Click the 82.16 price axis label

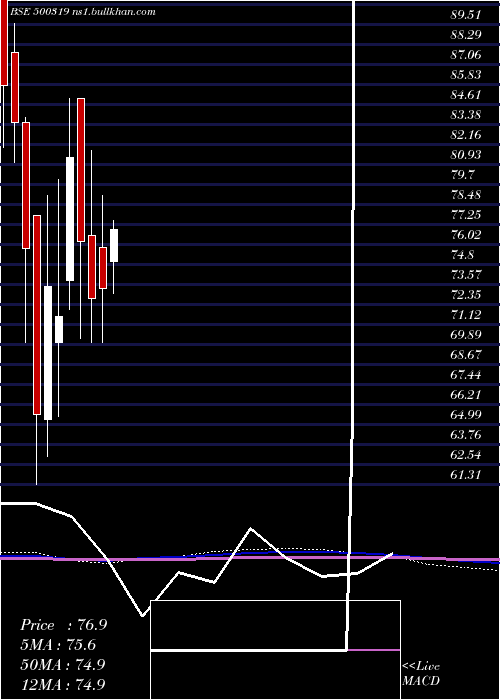click(x=466, y=135)
